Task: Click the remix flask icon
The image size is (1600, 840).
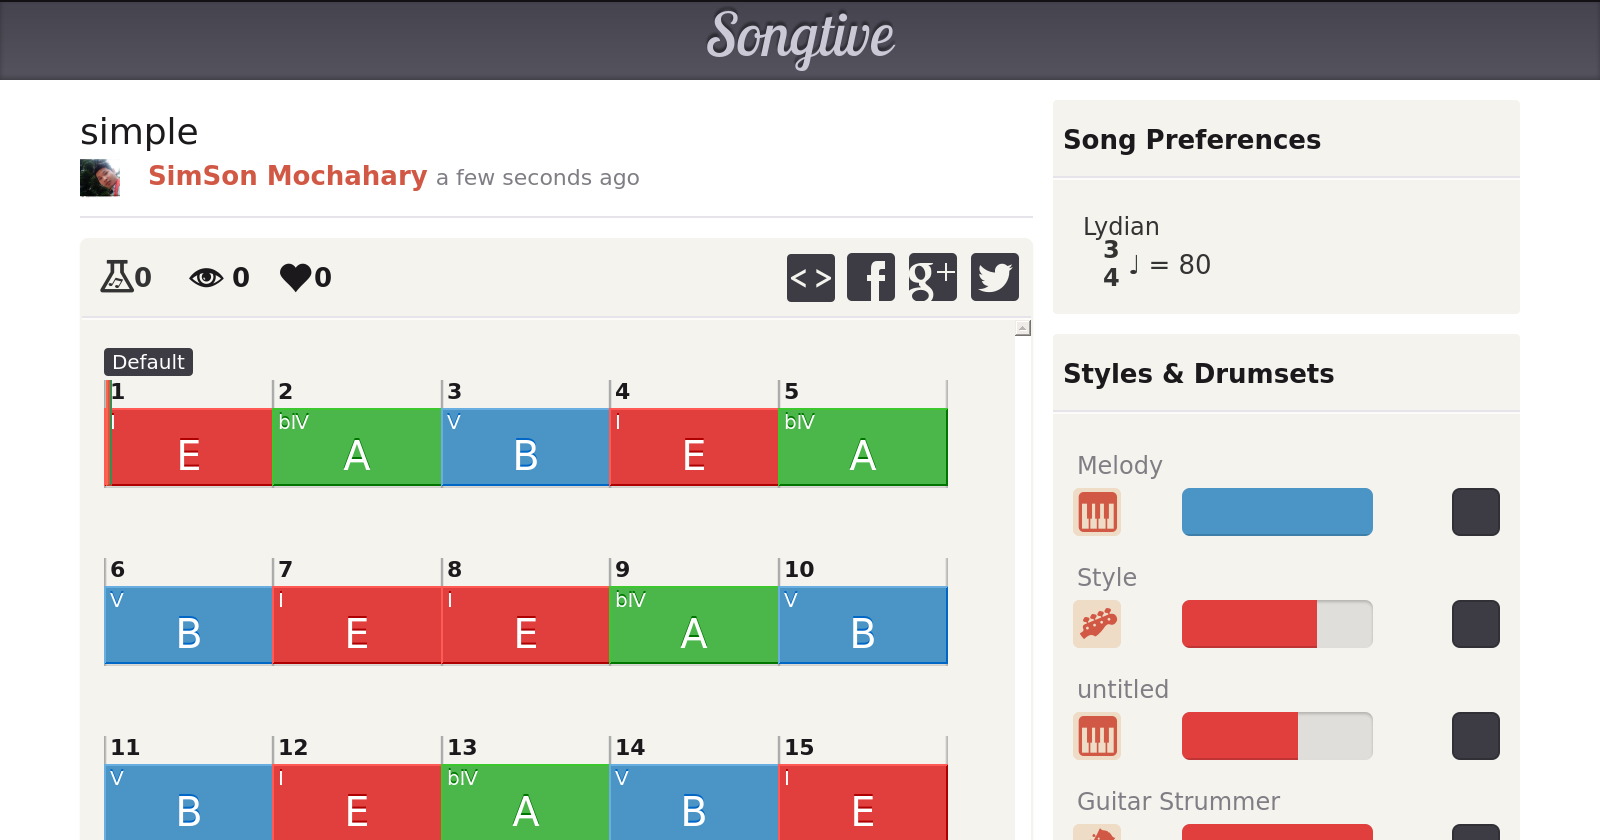Action: 117,277
